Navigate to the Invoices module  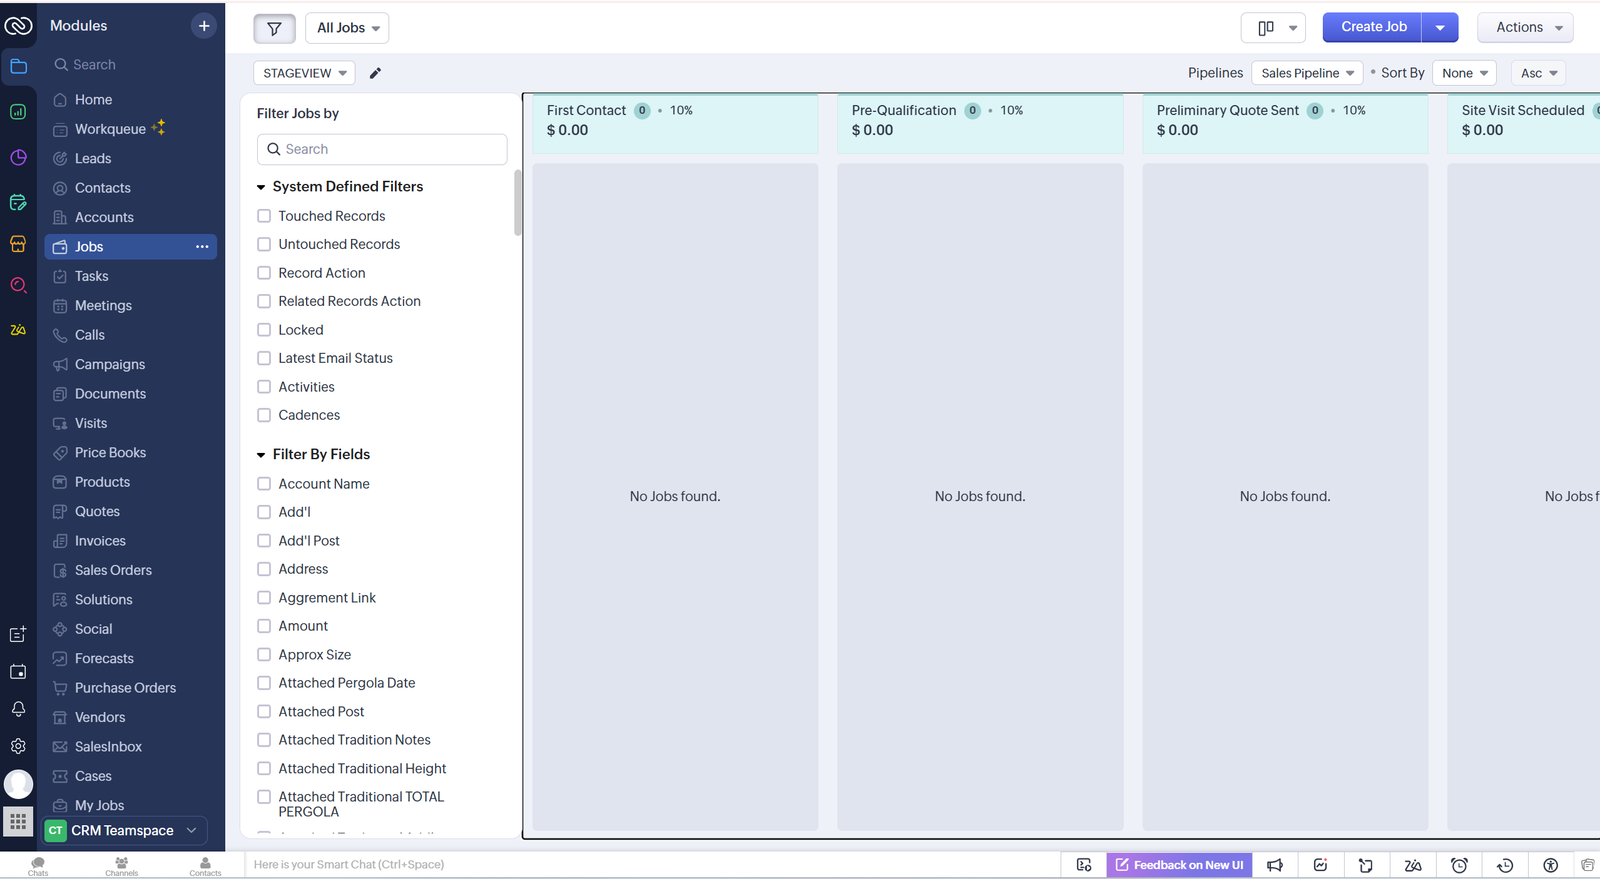tap(100, 541)
